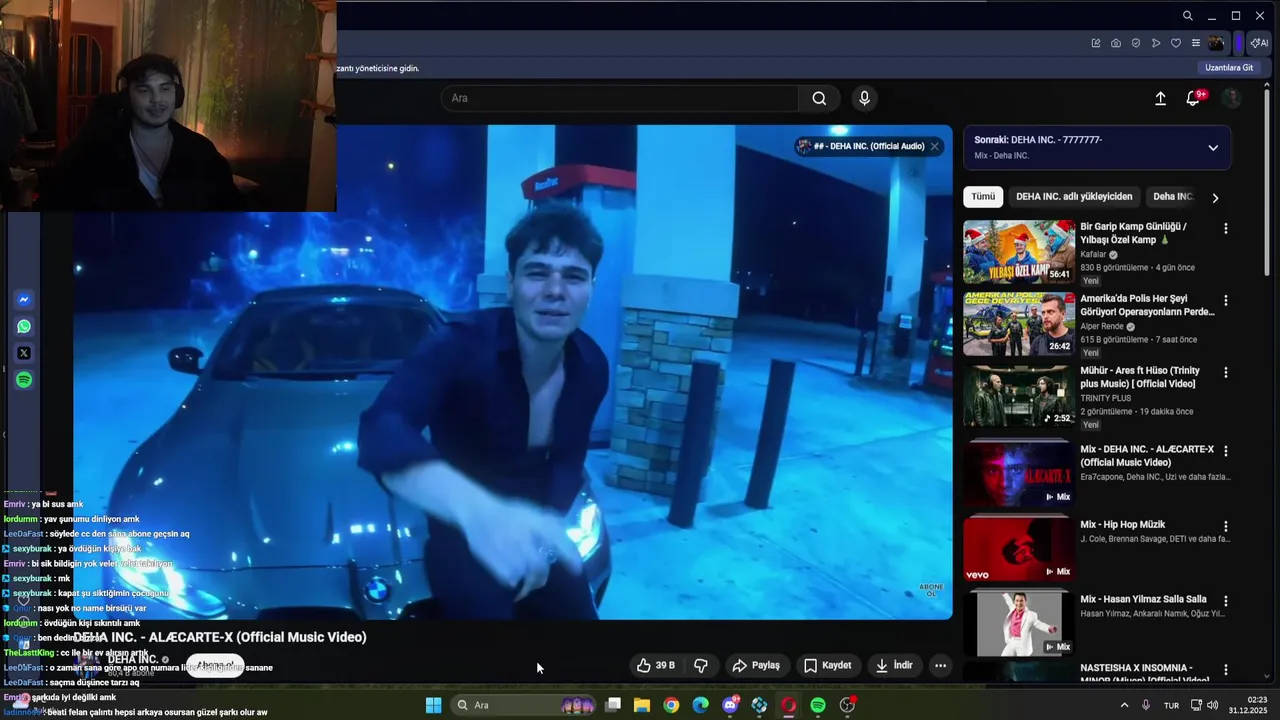Open File Explorer from taskbar
The image size is (1280, 720).
642,705
